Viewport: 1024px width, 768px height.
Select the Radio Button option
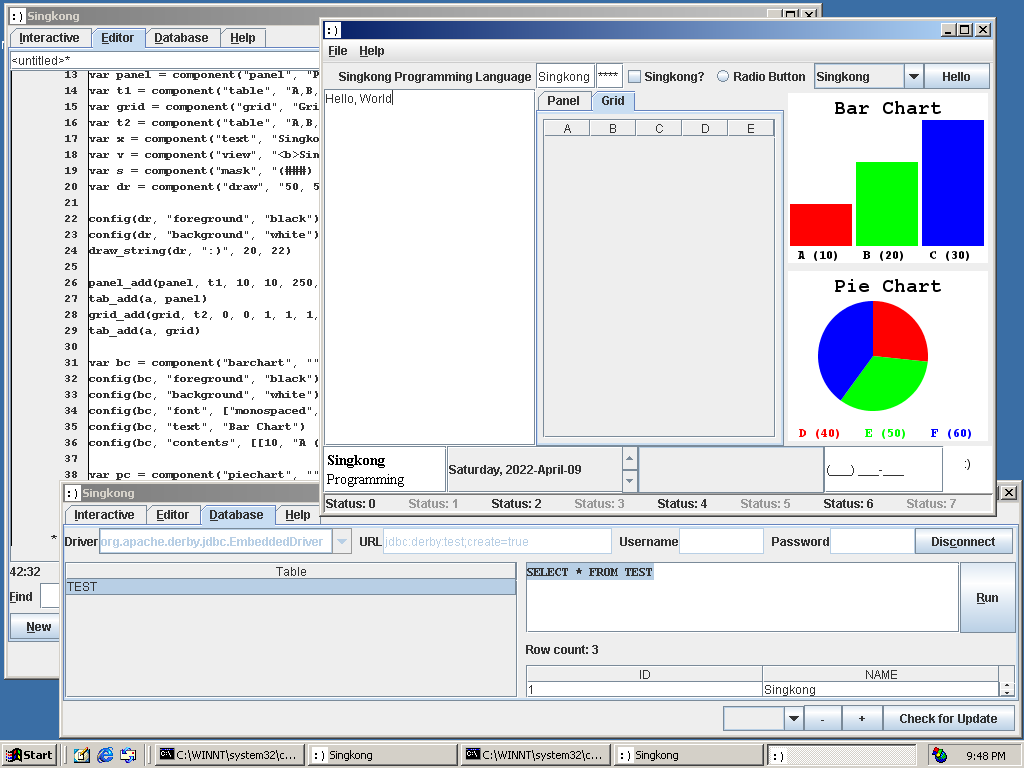pos(723,77)
